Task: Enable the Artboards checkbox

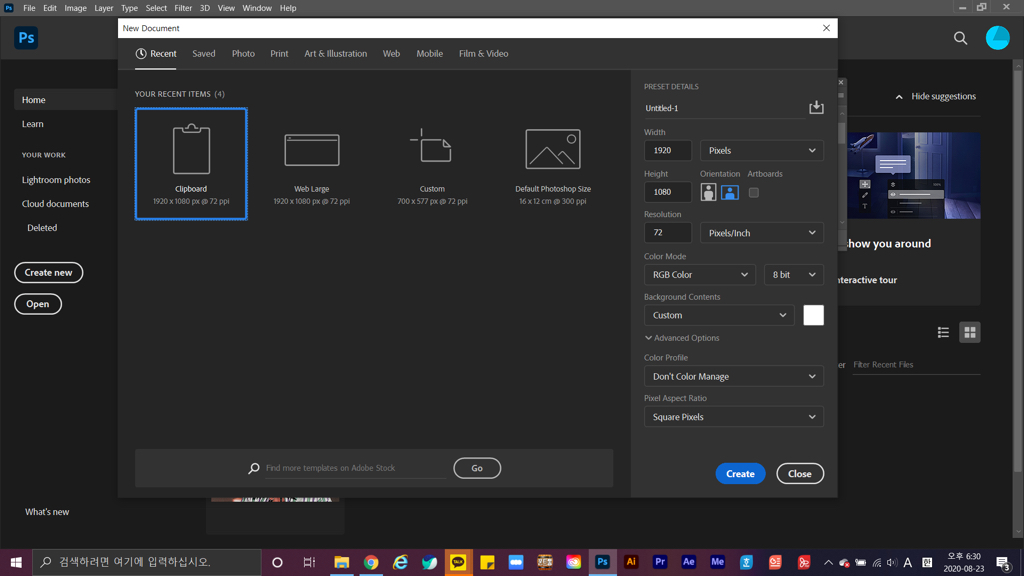Action: point(754,193)
